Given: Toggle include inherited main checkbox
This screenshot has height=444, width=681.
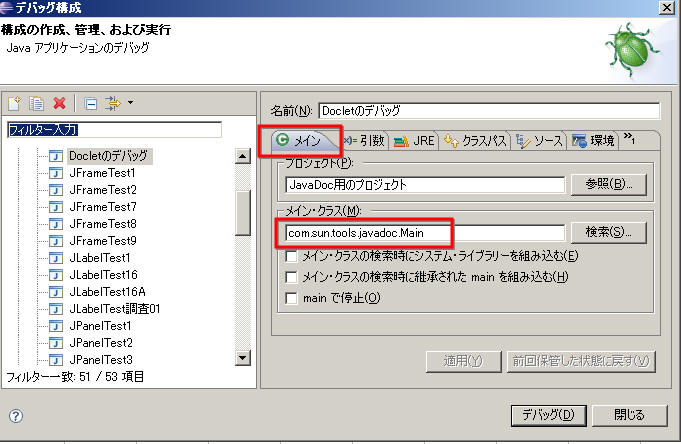Looking at the screenshot, I should [x=291, y=277].
